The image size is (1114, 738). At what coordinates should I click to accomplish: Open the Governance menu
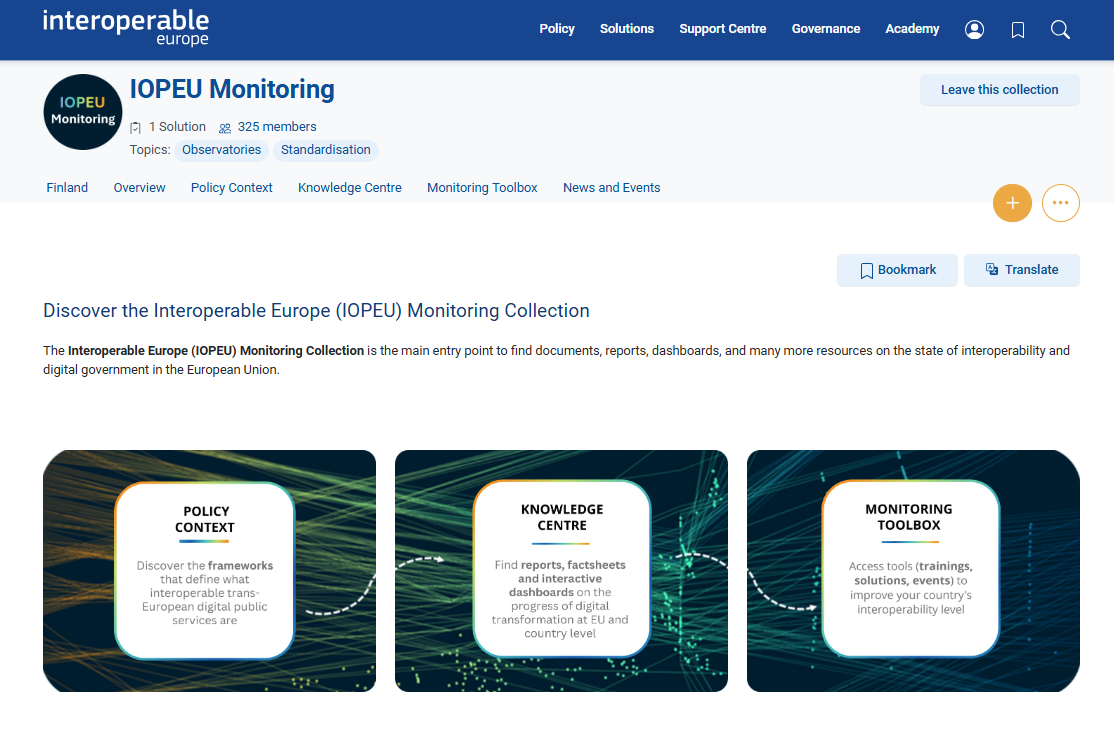pos(826,29)
